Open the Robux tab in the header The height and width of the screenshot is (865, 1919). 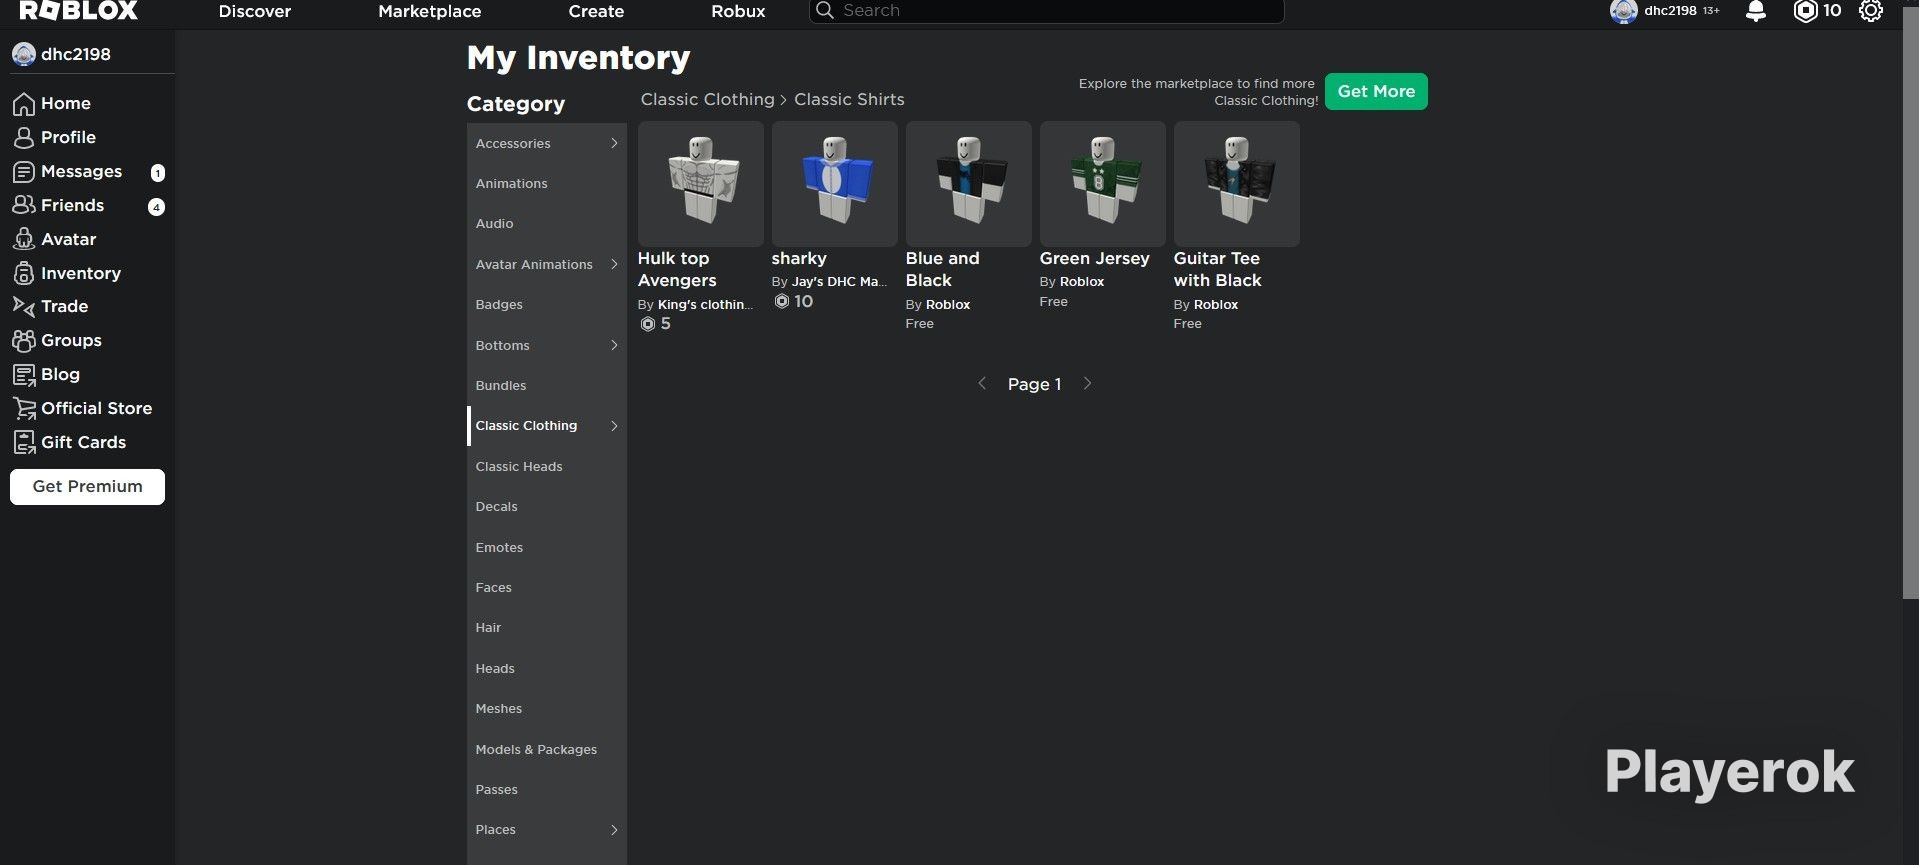[x=738, y=11]
